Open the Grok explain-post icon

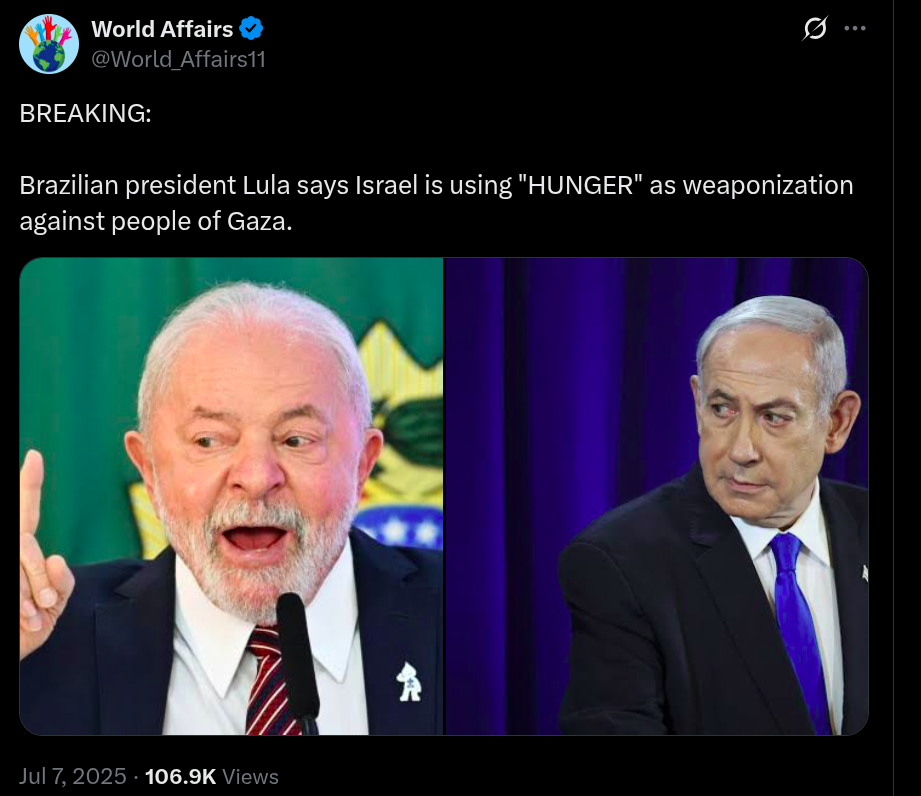coord(815,28)
